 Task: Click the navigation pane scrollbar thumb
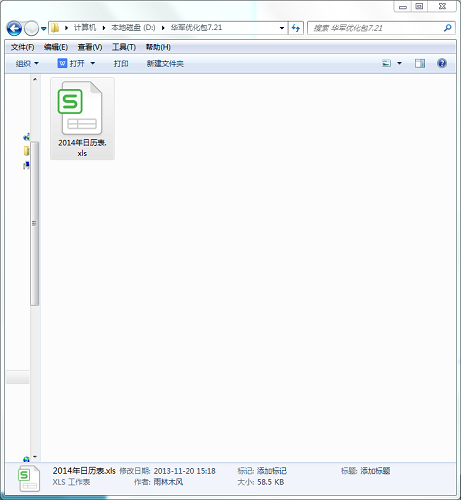35,223
